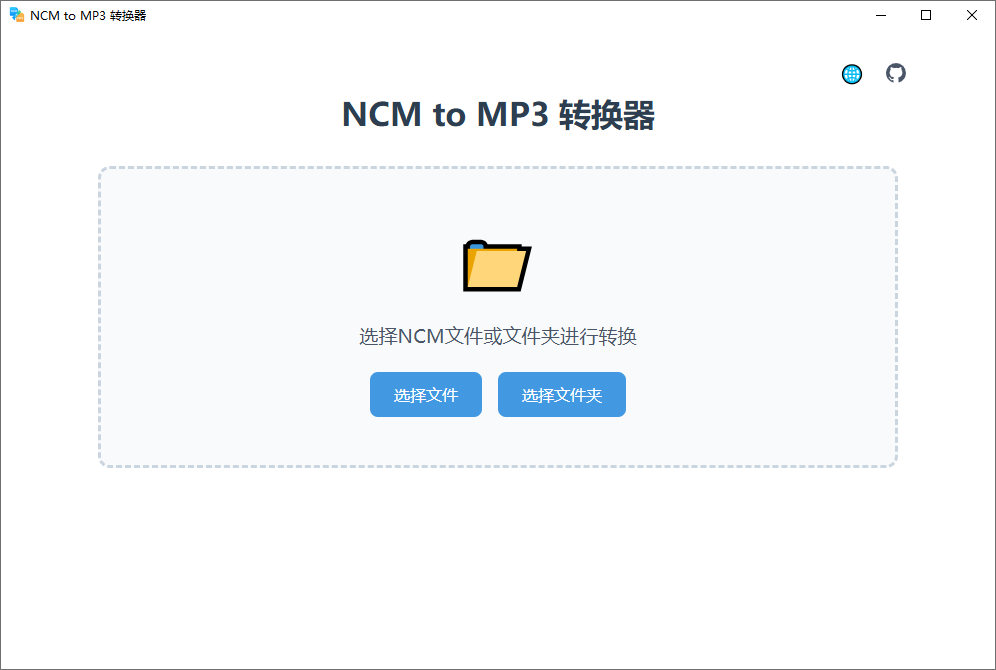
Task: Maximize the converter window
Action: [925, 15]
